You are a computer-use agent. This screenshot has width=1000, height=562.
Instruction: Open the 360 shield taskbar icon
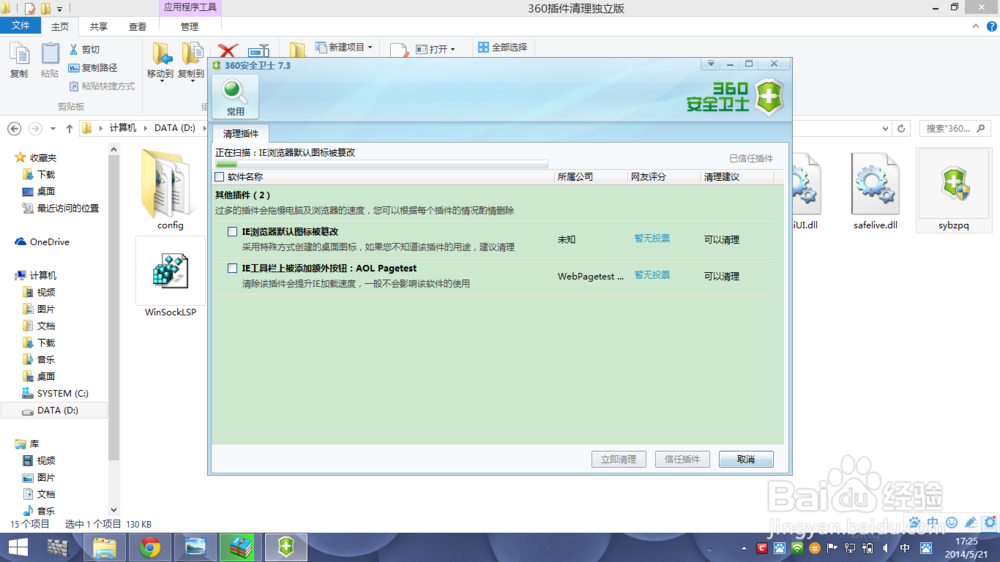286,547
